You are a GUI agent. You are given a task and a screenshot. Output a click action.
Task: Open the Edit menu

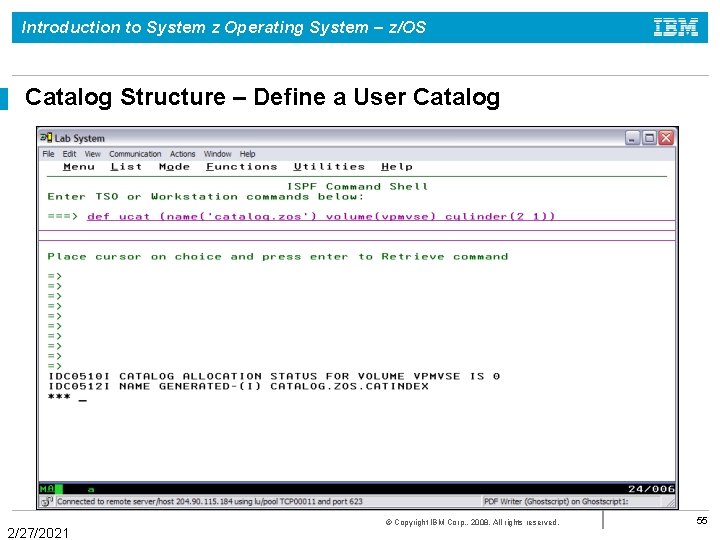(69, 154)
